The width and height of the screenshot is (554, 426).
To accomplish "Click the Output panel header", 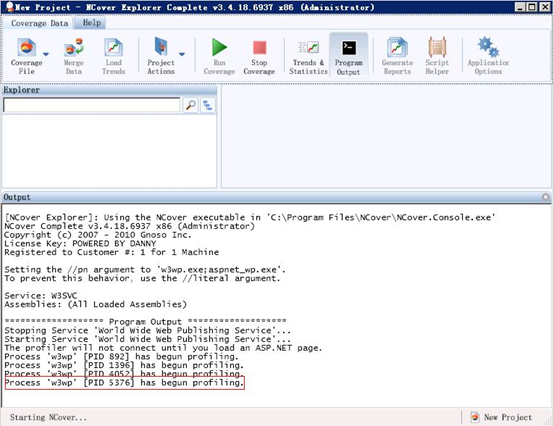I will point(276,197).
